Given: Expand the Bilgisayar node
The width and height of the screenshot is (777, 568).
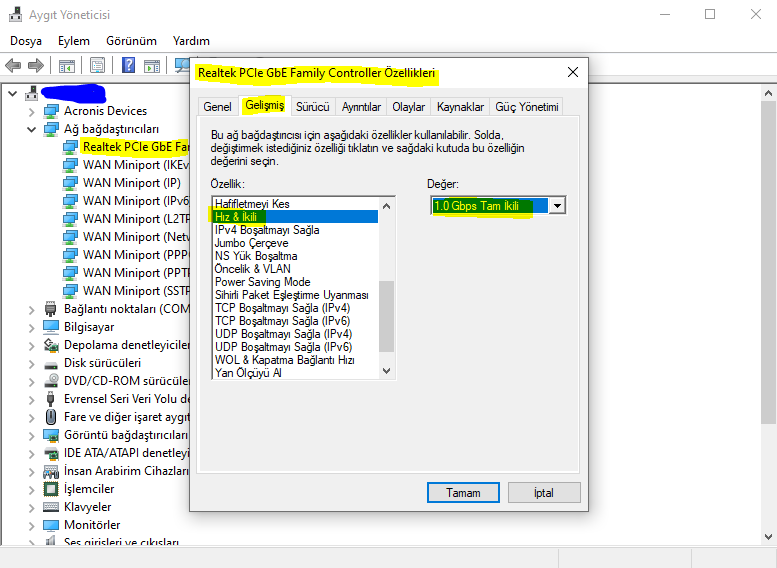Looking at the screenshot, I should coord(32,328).
